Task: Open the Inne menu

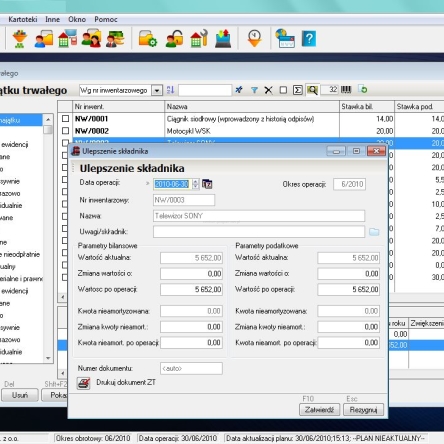Action: pos(53,19)
